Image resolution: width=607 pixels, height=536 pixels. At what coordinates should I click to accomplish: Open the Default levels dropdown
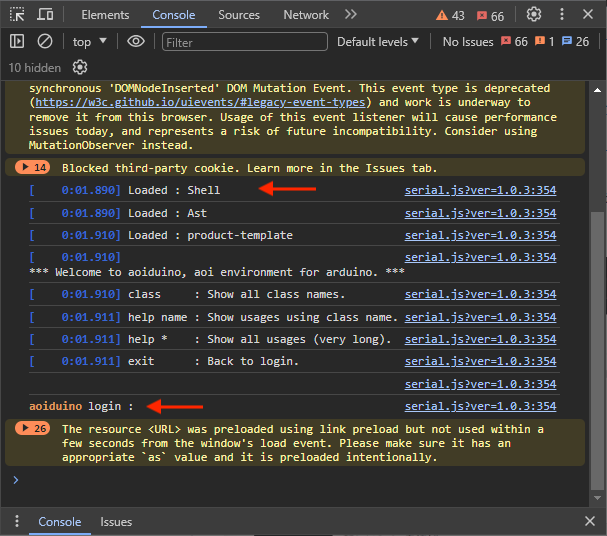tap(378, 42)
